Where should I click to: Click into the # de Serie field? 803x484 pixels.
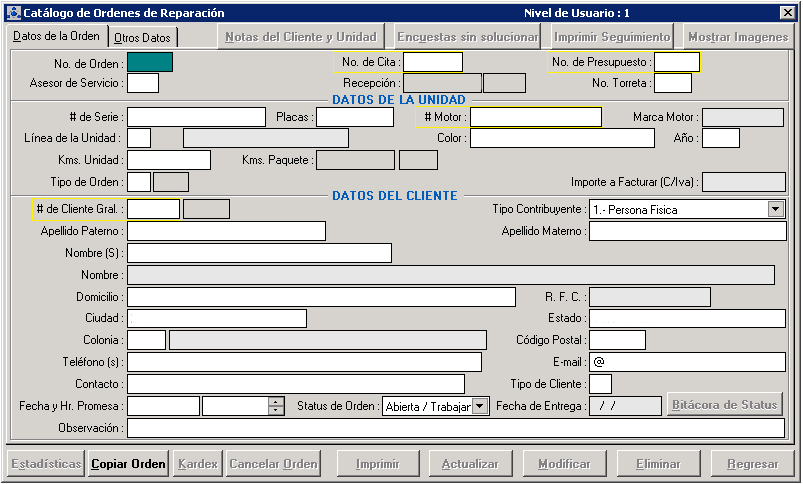point(196,117)
